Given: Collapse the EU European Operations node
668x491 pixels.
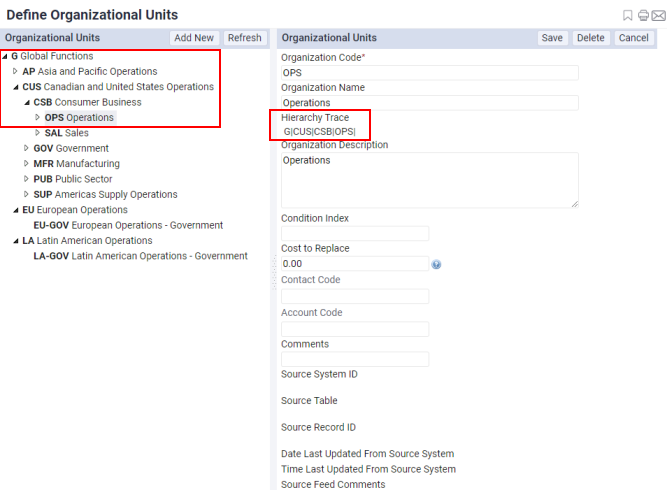Looking at the screenshot, I should 15,210.
